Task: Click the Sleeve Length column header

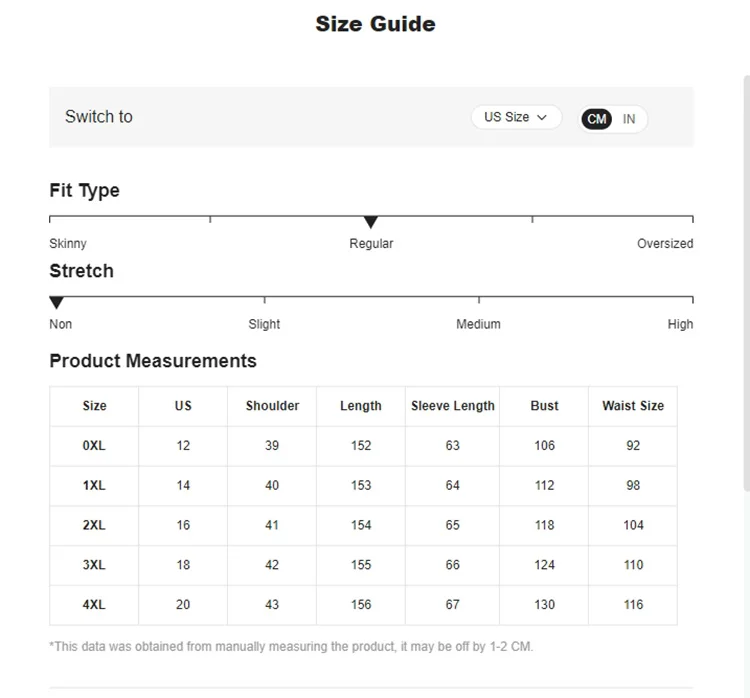Action: click(x=452, y=406)
